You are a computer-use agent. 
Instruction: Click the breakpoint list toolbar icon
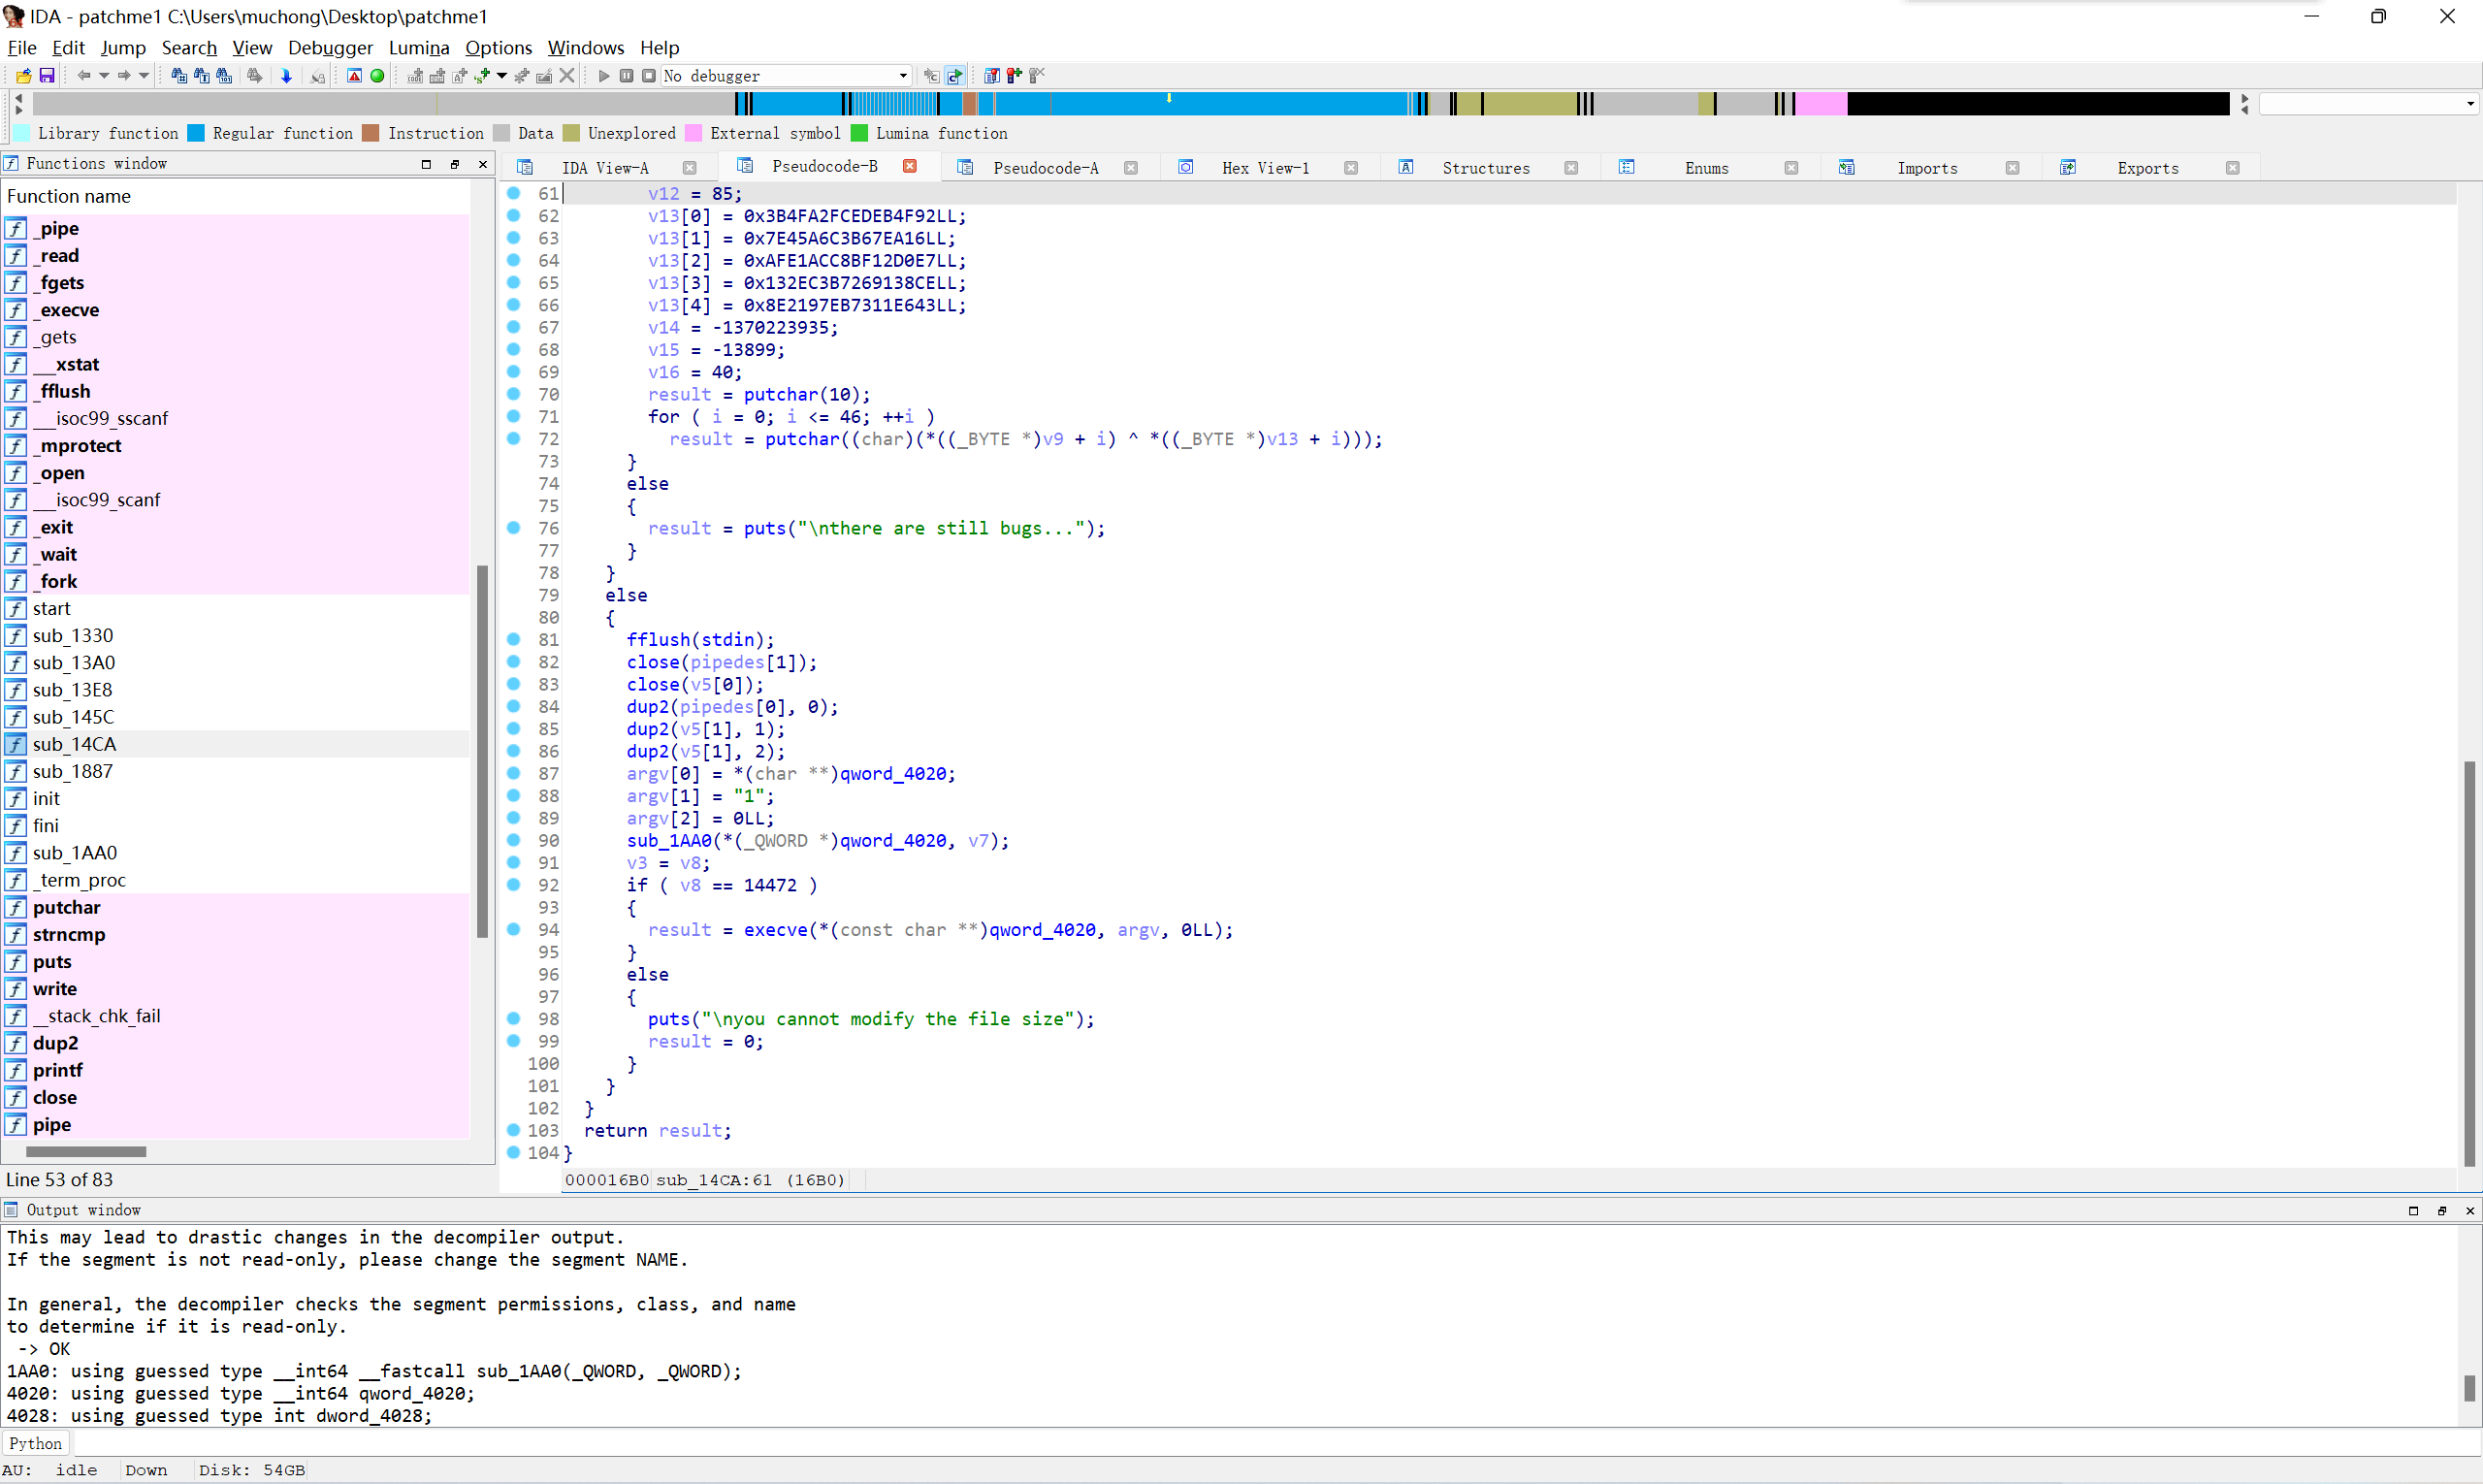pos(992,76)
